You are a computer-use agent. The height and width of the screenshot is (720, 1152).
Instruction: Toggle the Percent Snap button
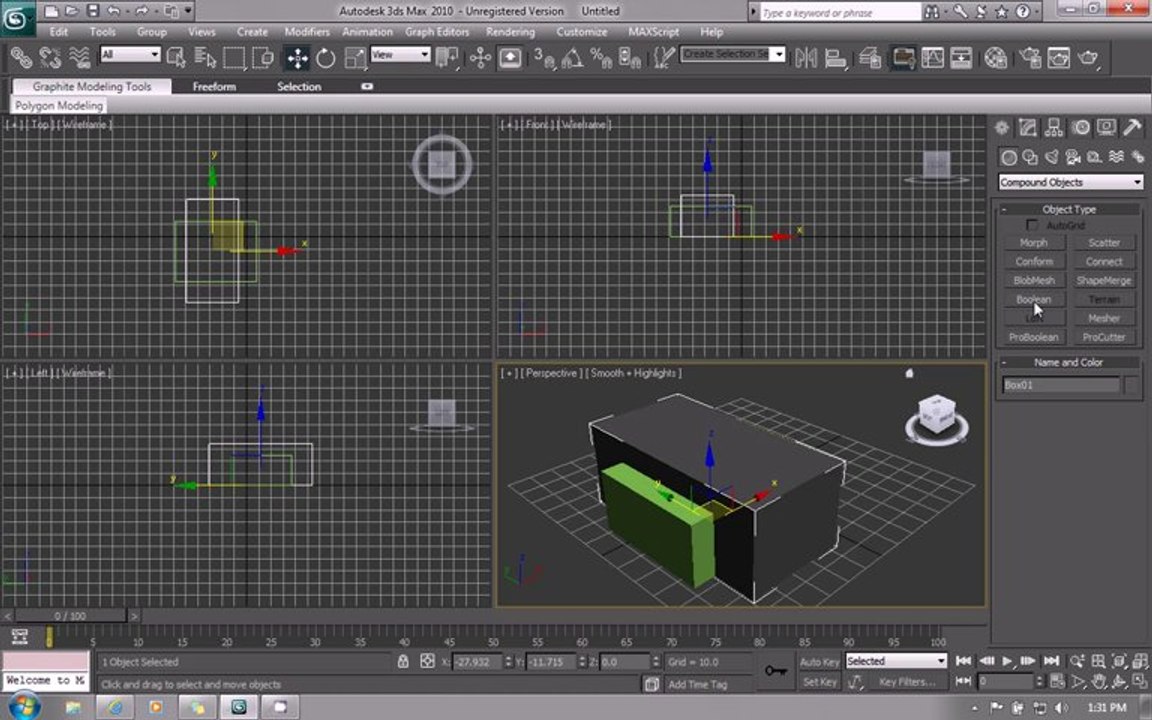click(x=600, y=57)
